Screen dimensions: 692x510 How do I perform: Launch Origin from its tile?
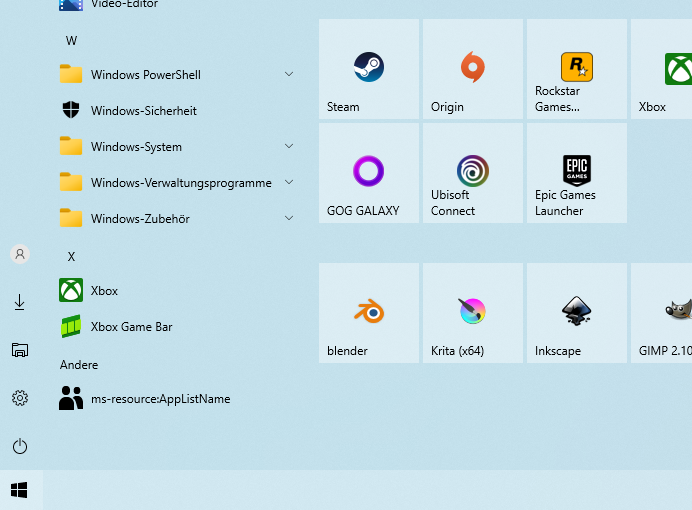473,69
